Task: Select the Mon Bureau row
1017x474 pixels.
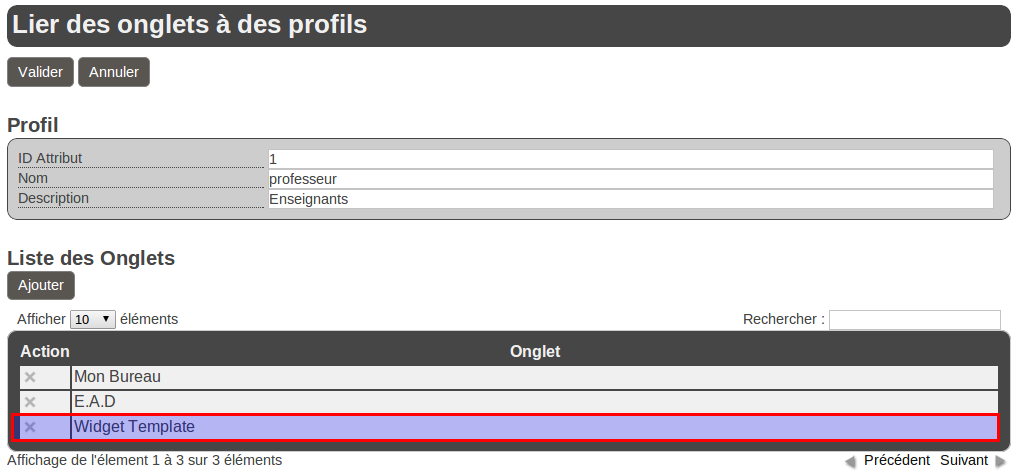Action: click(x=535, y=377)
